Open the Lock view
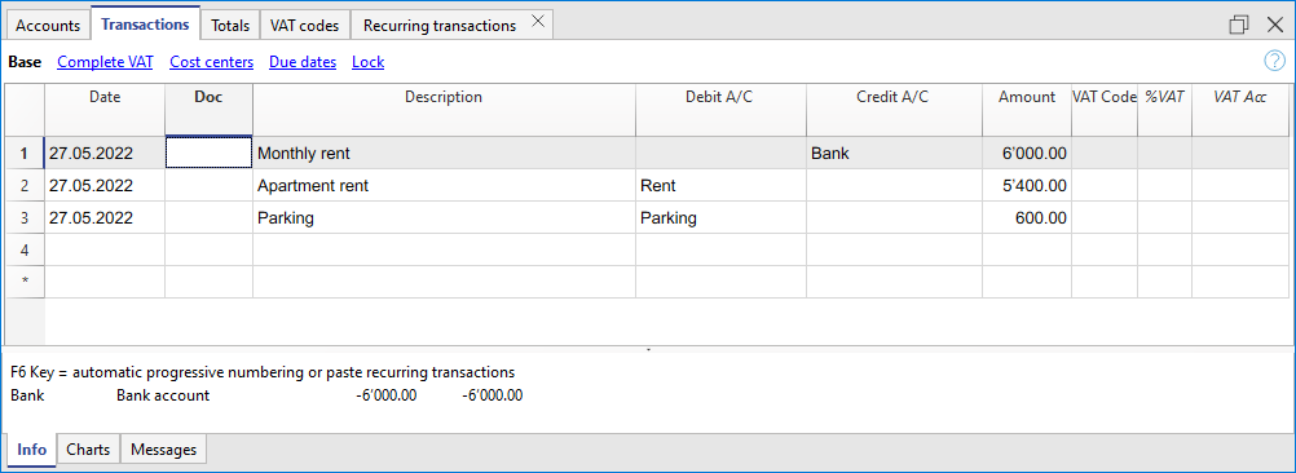This screenshot has height=473, width=1296. point(367,62)
